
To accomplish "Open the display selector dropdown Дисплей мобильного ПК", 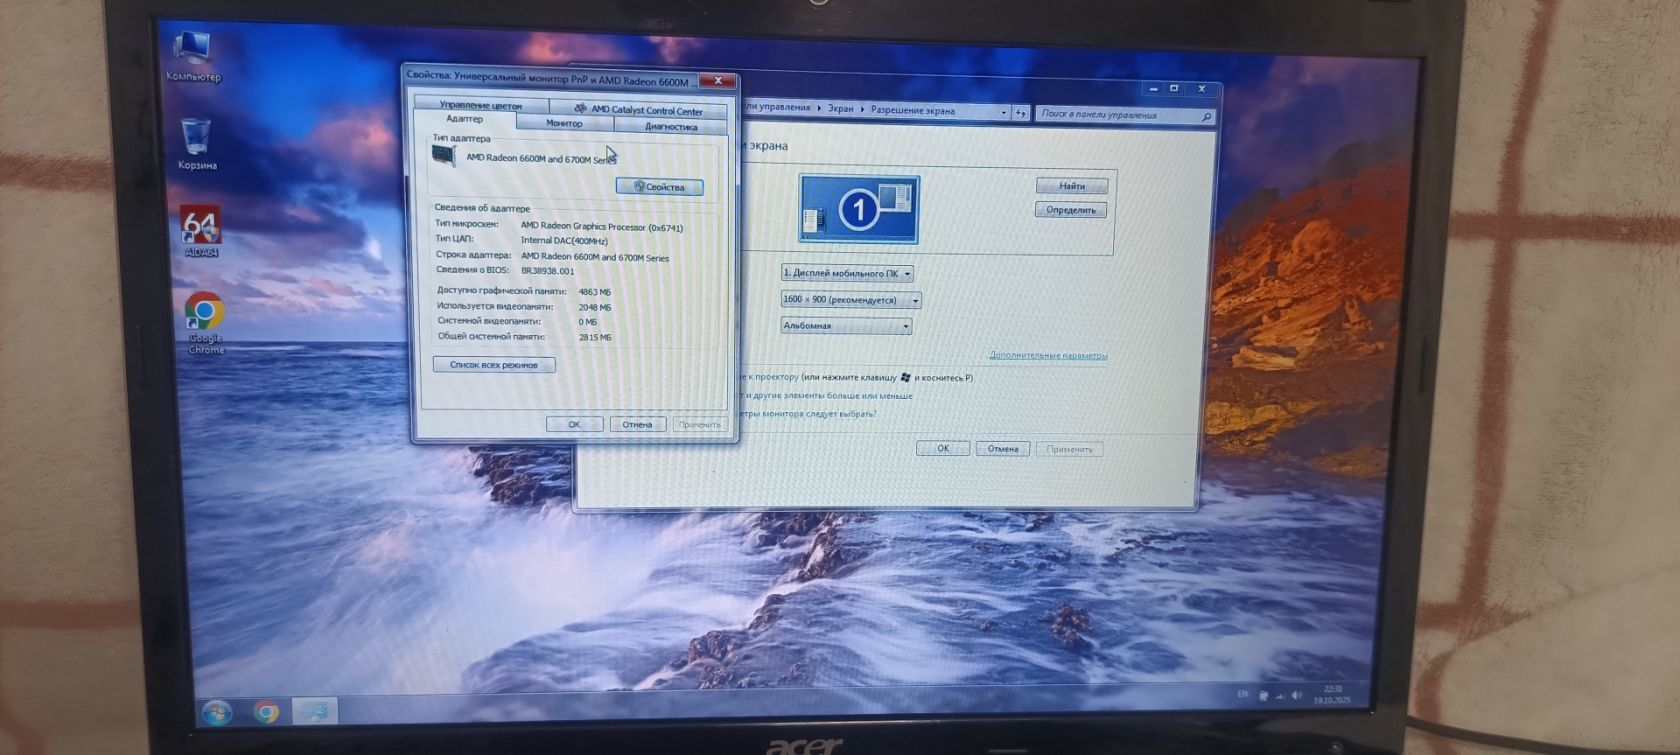I will (847, 273).
